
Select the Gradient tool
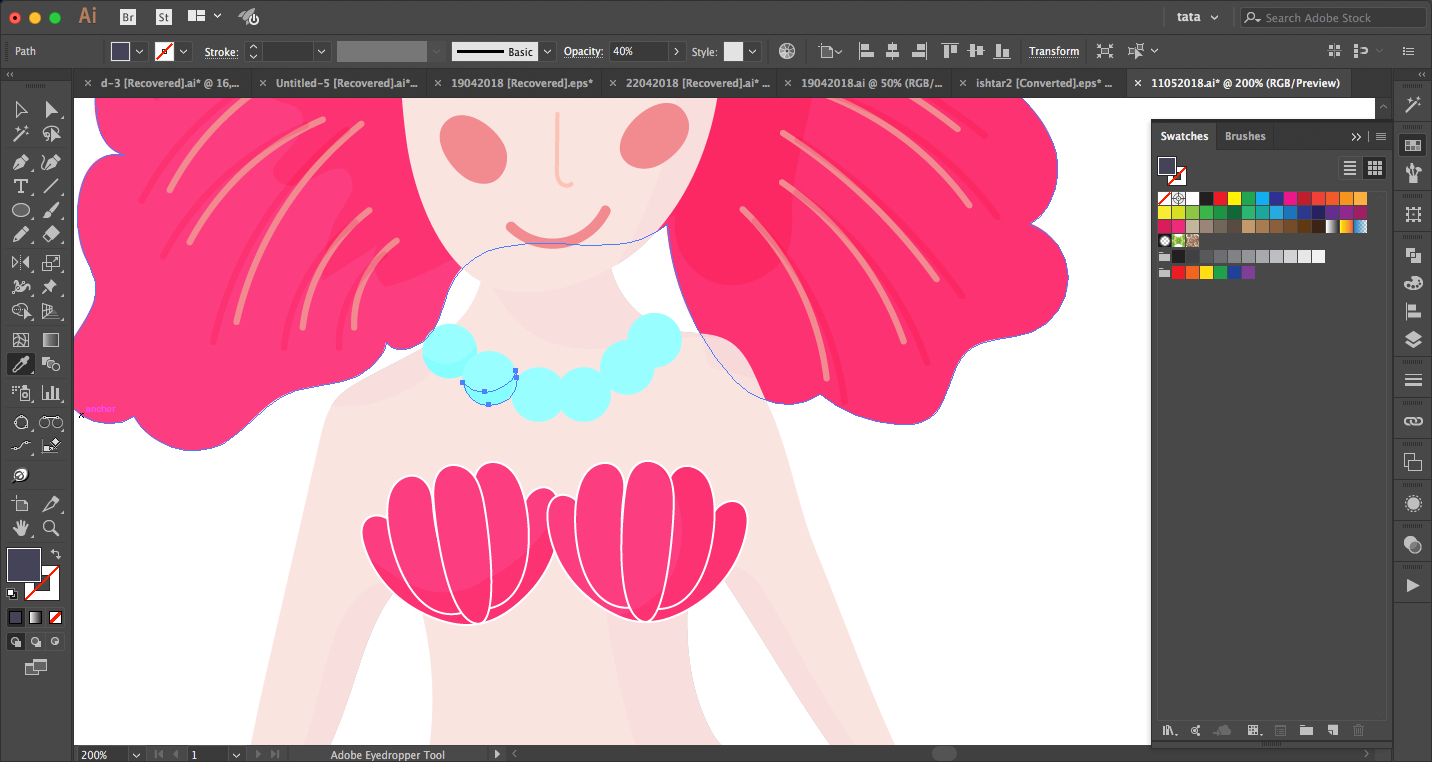(51, 340)
